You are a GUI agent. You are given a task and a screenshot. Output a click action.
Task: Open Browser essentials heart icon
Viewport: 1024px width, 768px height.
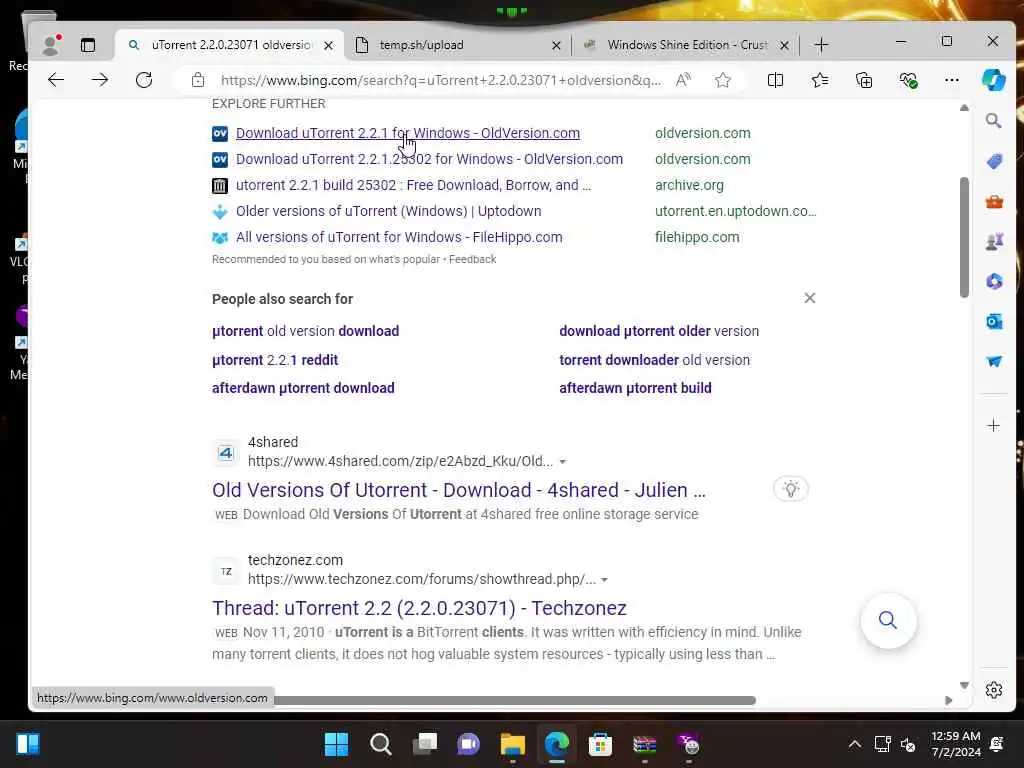(x=908, y=80)
